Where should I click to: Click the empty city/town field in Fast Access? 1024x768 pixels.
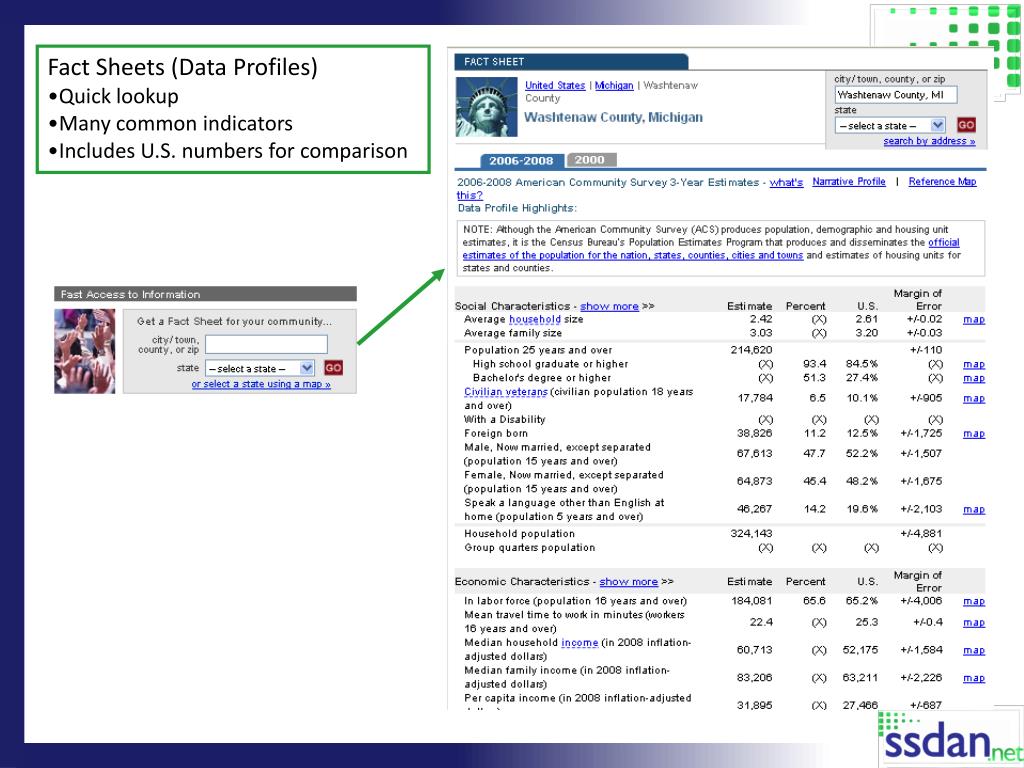(x=266, y=344)
